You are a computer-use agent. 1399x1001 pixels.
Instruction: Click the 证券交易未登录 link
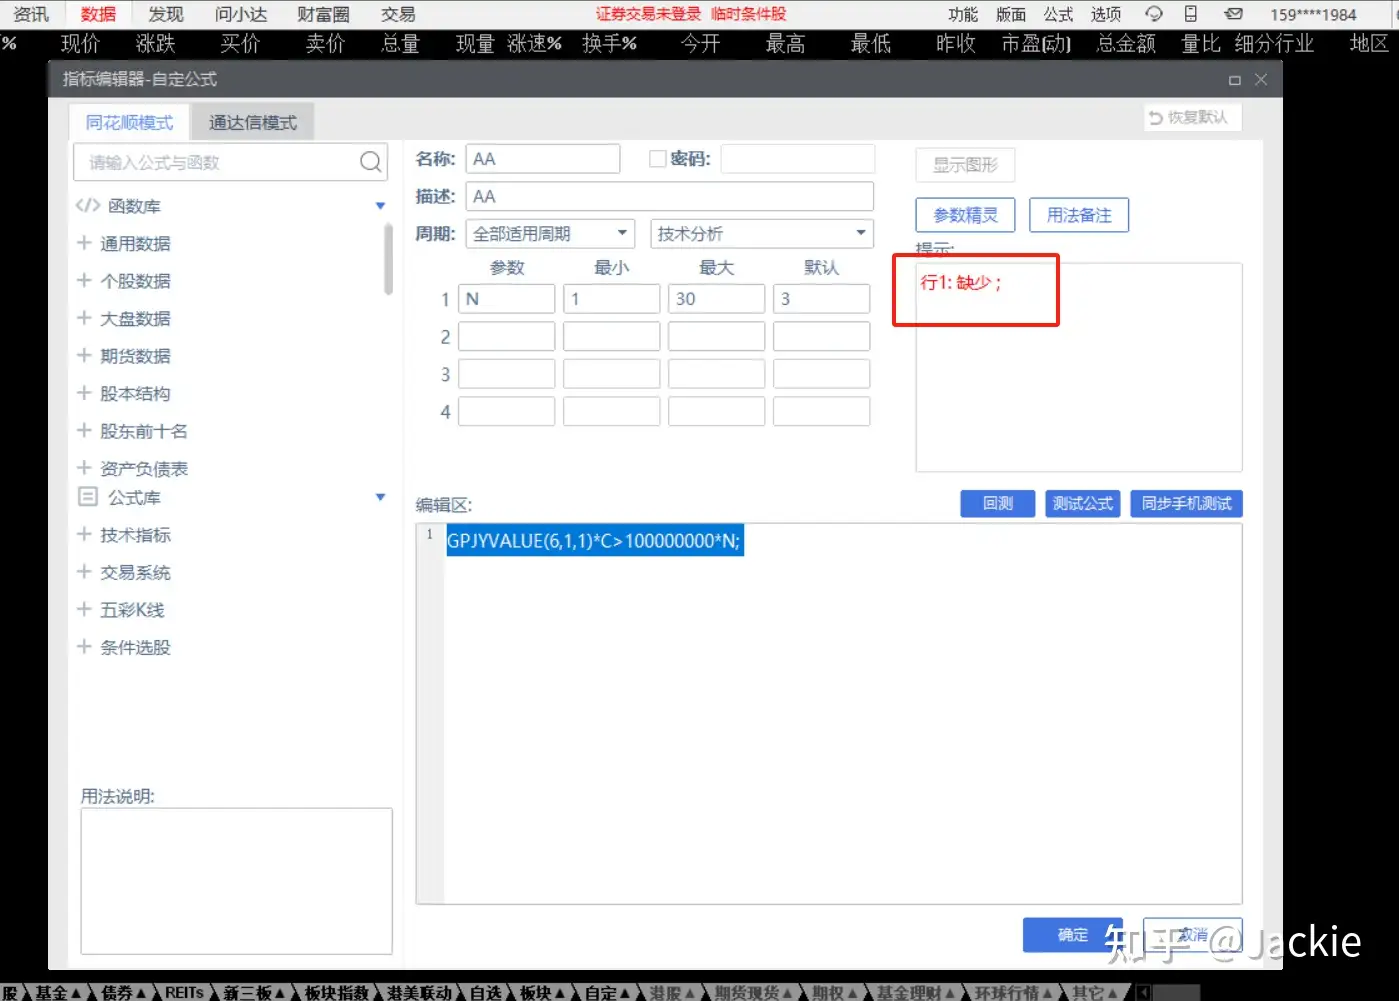648,14
